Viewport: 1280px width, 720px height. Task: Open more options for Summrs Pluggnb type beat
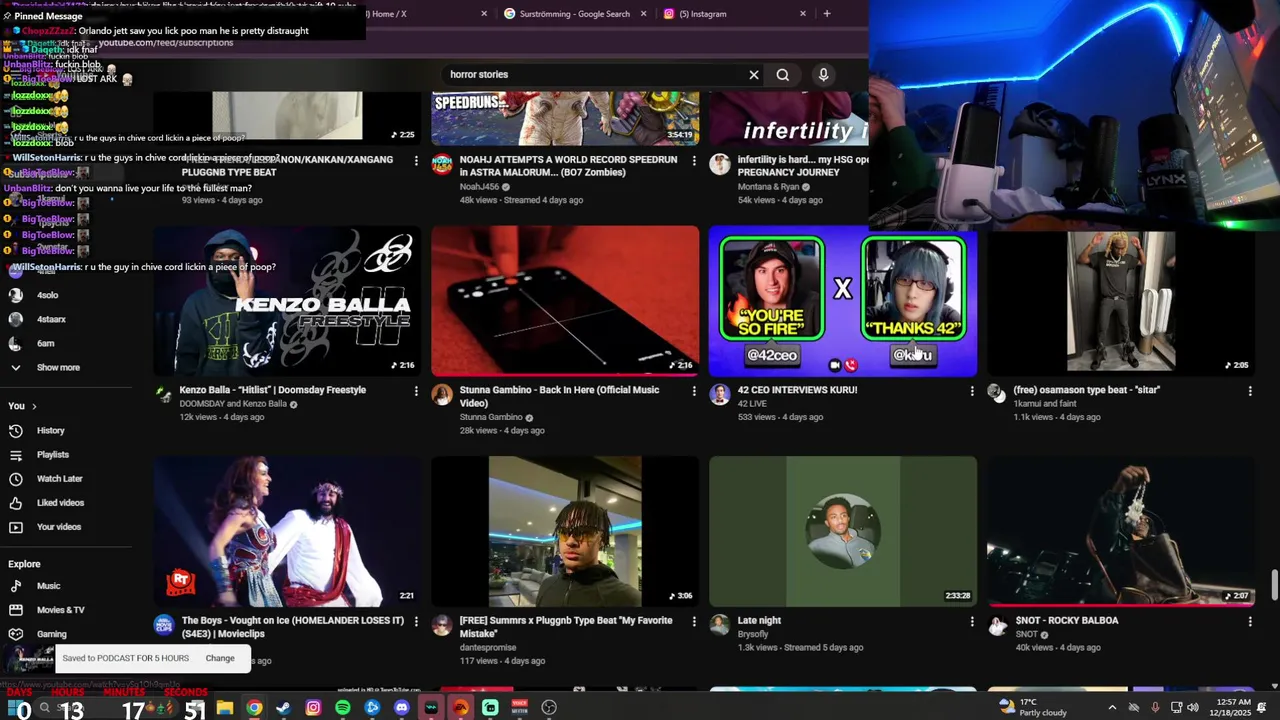(x=694, y=621)
